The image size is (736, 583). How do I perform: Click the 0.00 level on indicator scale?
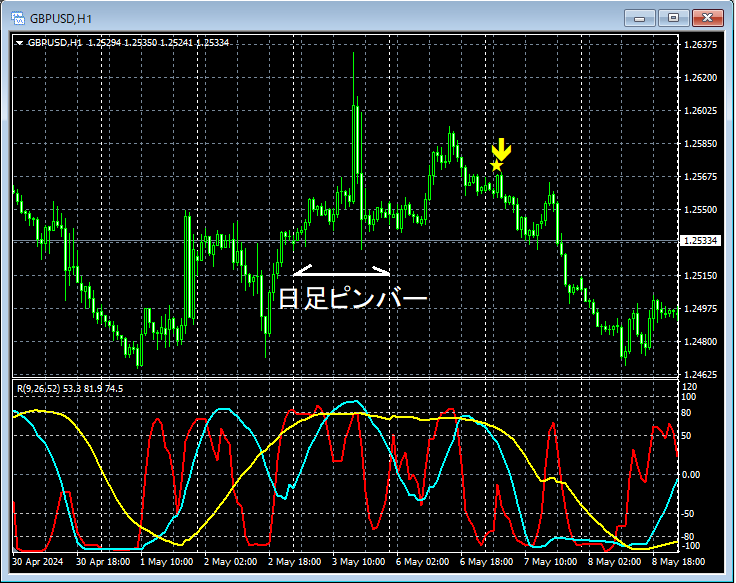(690, 475)
